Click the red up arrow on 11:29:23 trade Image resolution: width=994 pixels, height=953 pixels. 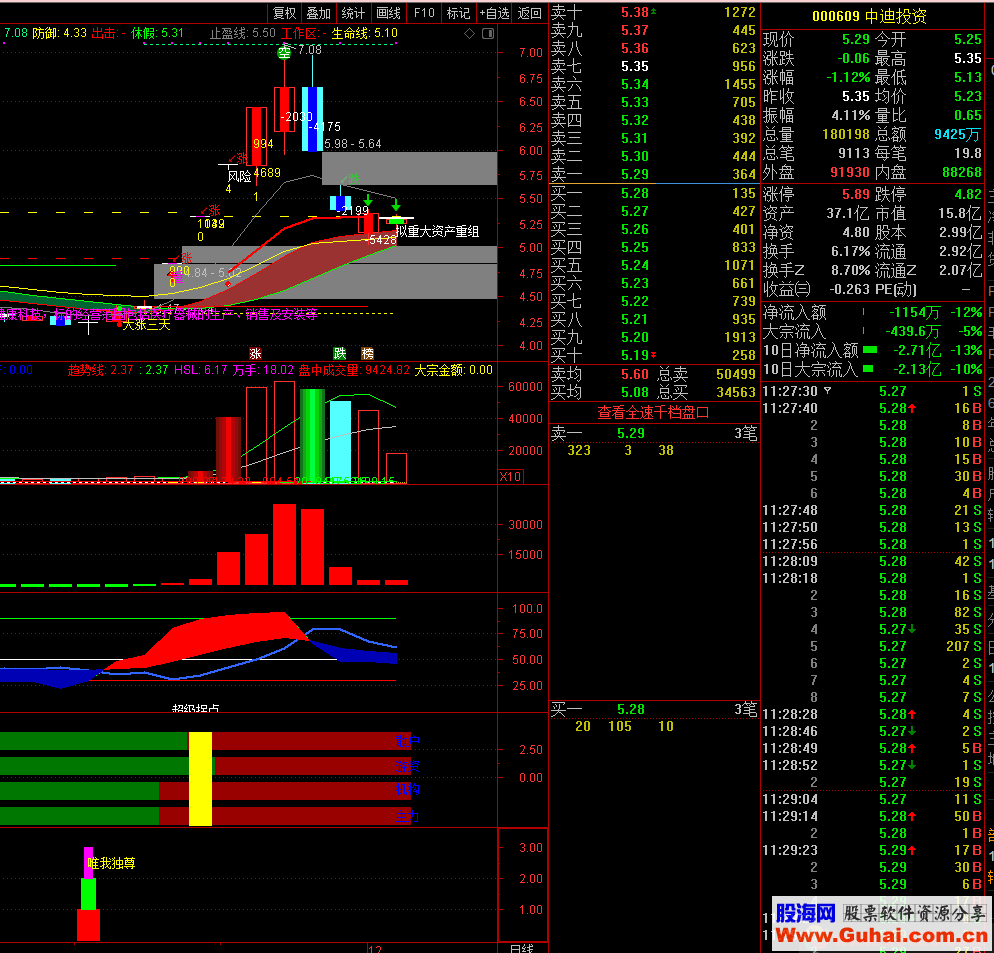coord(912,850)
